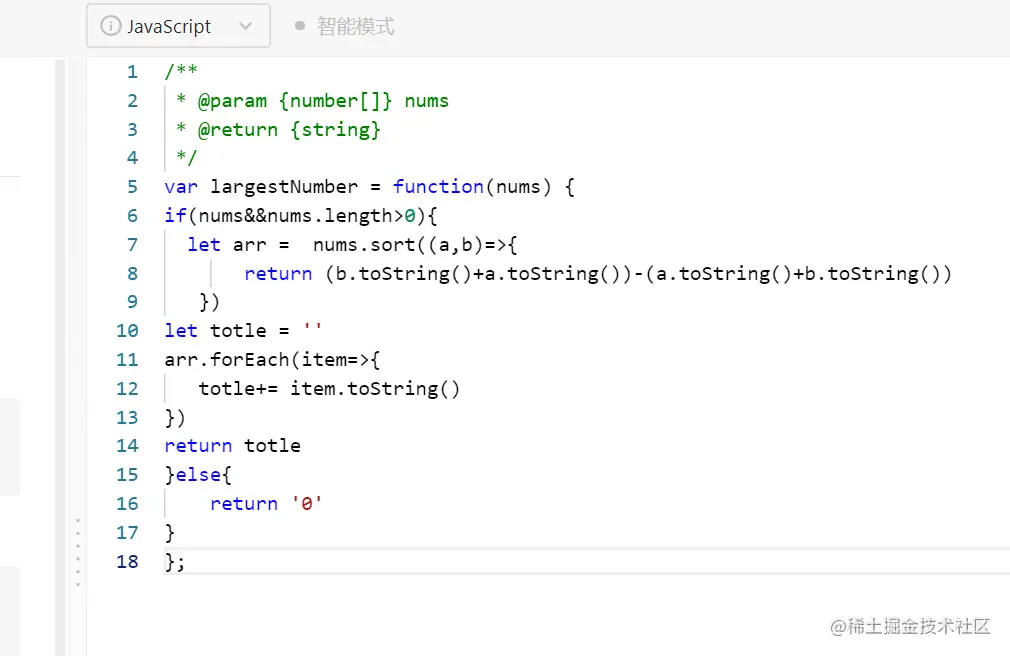Click the info icon beside JavaScript

tap(110, 26)
